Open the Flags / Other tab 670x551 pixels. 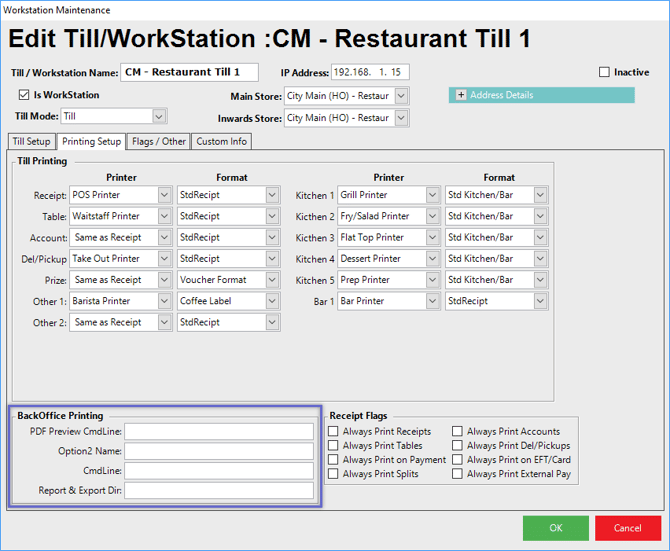click(159, 142)
